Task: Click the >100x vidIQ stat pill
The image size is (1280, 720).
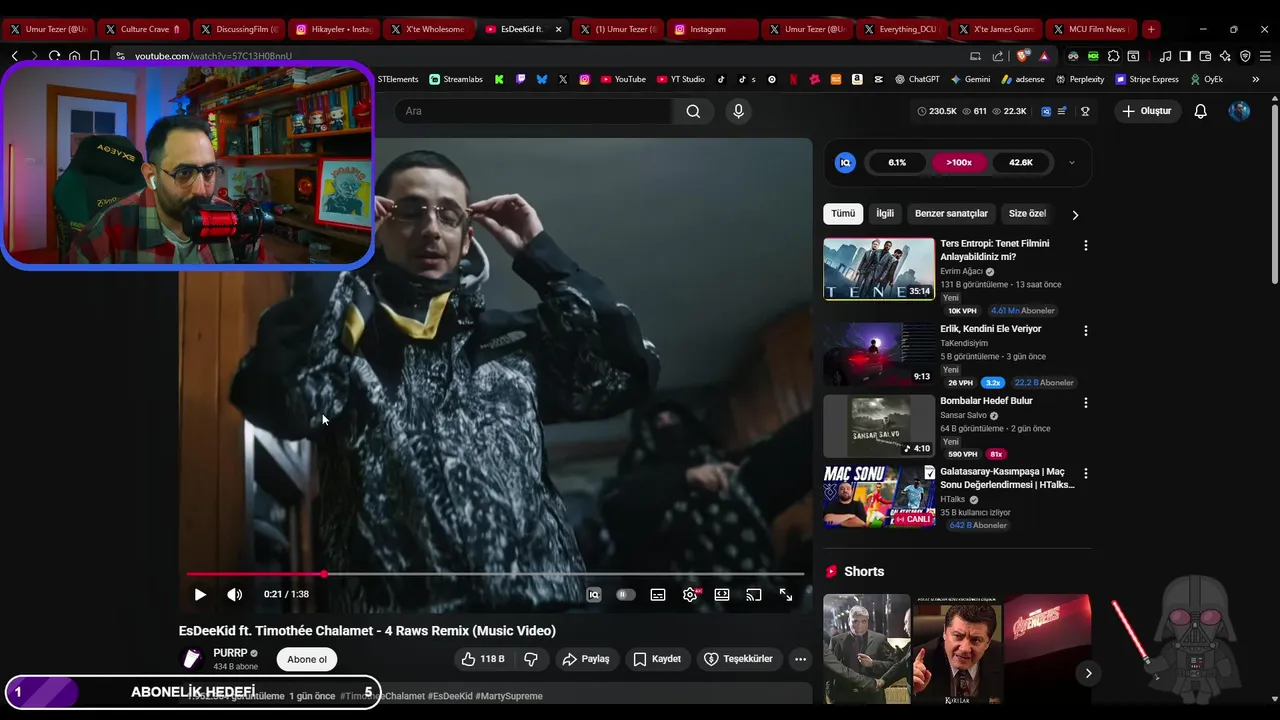Action: 959,162
